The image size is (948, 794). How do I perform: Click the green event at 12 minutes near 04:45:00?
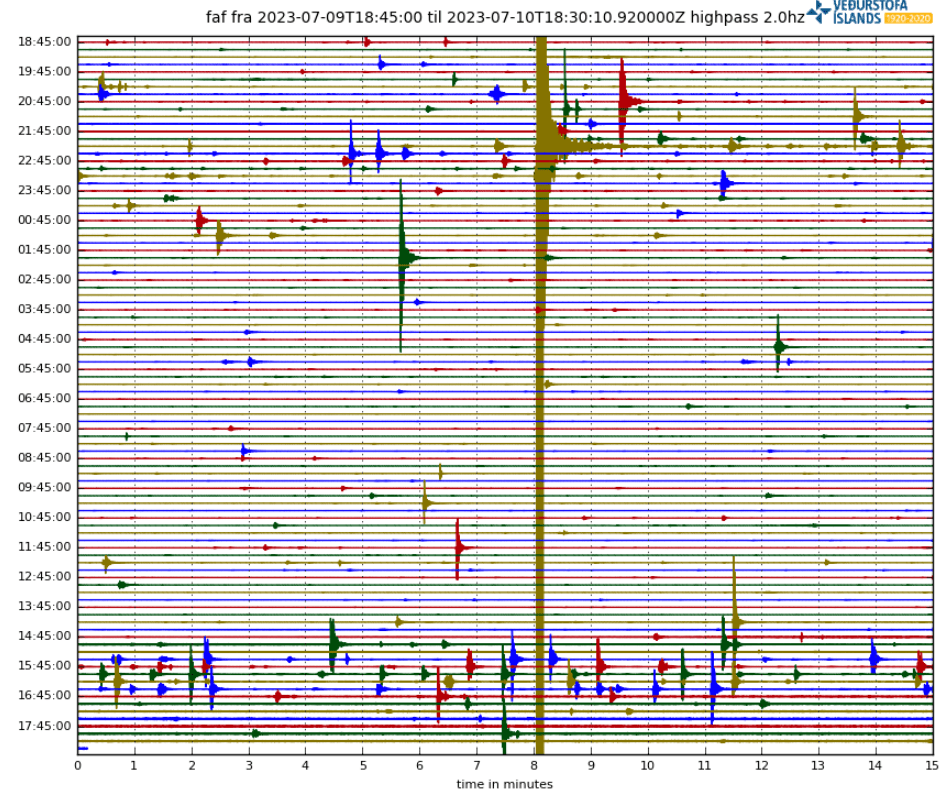pos(778,346)
